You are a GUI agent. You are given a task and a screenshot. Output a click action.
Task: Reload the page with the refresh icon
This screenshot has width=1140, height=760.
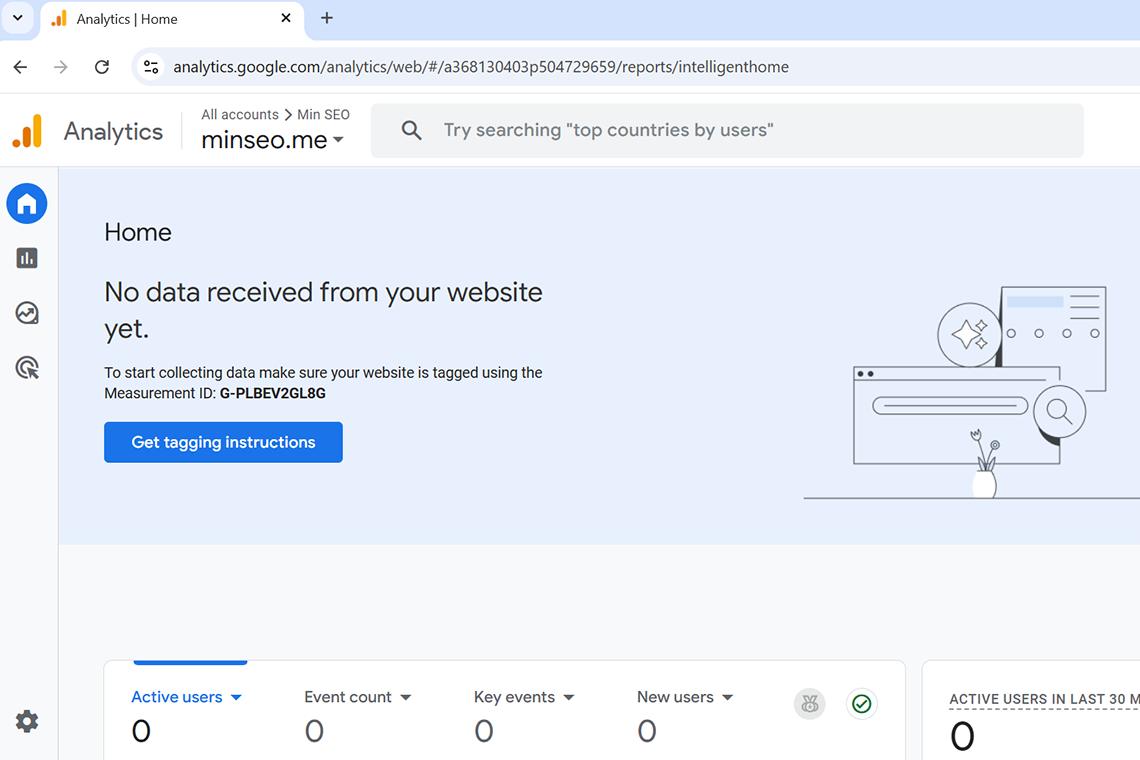click(x=101, y=67)
